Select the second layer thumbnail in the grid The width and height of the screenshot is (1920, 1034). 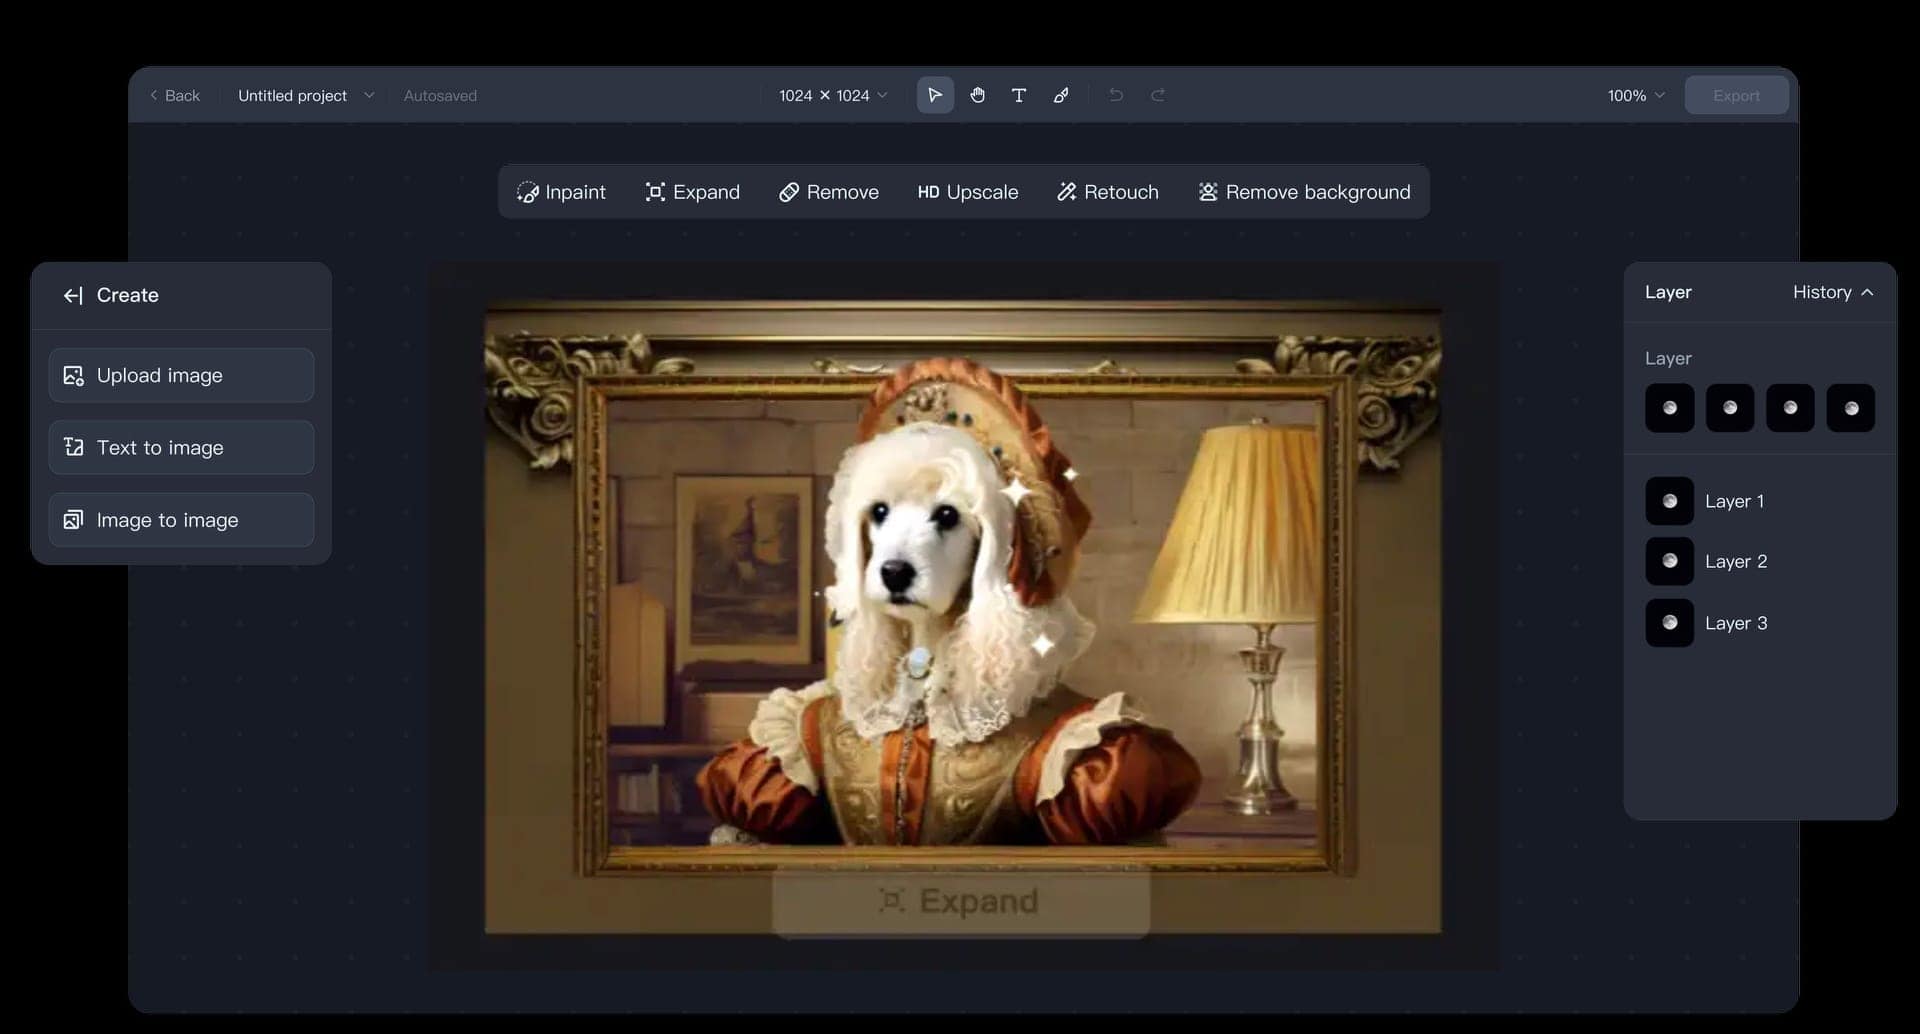(x=1730, y=408)
